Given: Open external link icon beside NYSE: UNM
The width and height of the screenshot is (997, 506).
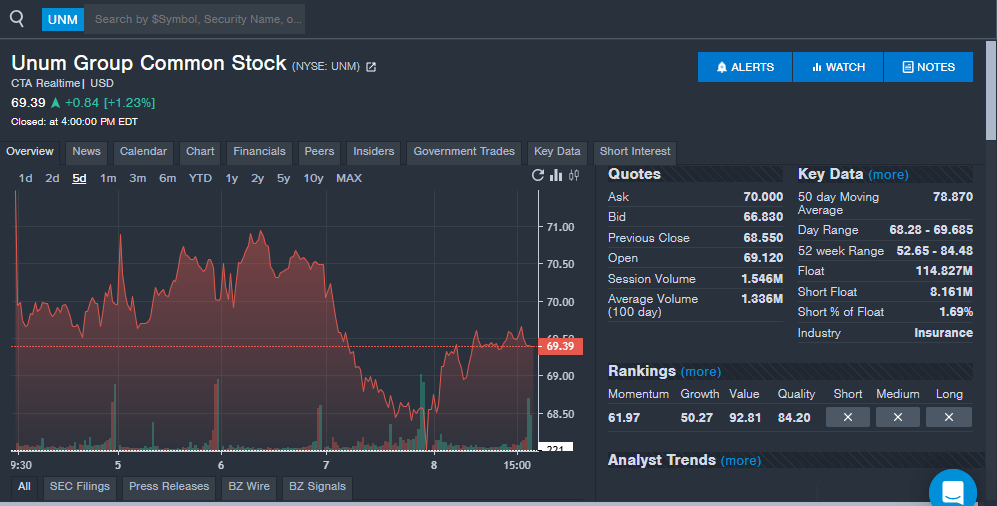Looking at the screenshot, I should pyautogui.click(x=371, y=67).
